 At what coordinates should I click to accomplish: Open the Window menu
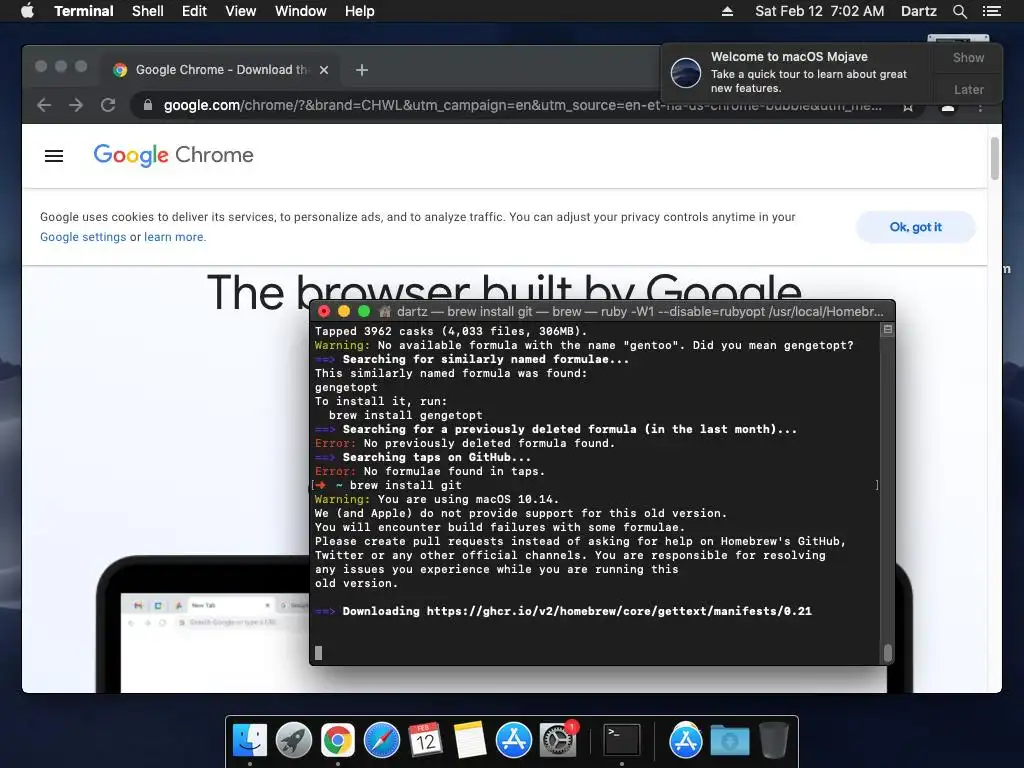click(300, 11)
